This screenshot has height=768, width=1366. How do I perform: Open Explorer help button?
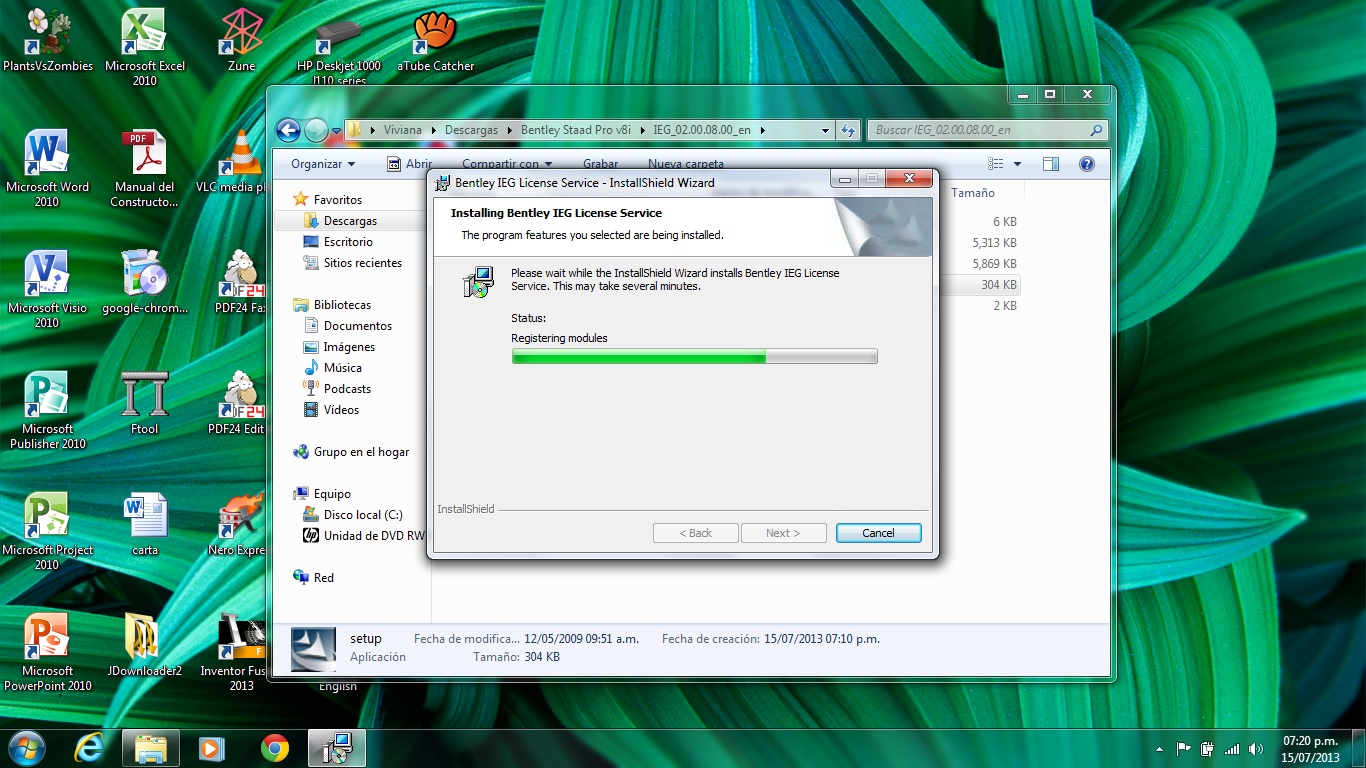click(x=1086, y=164)
